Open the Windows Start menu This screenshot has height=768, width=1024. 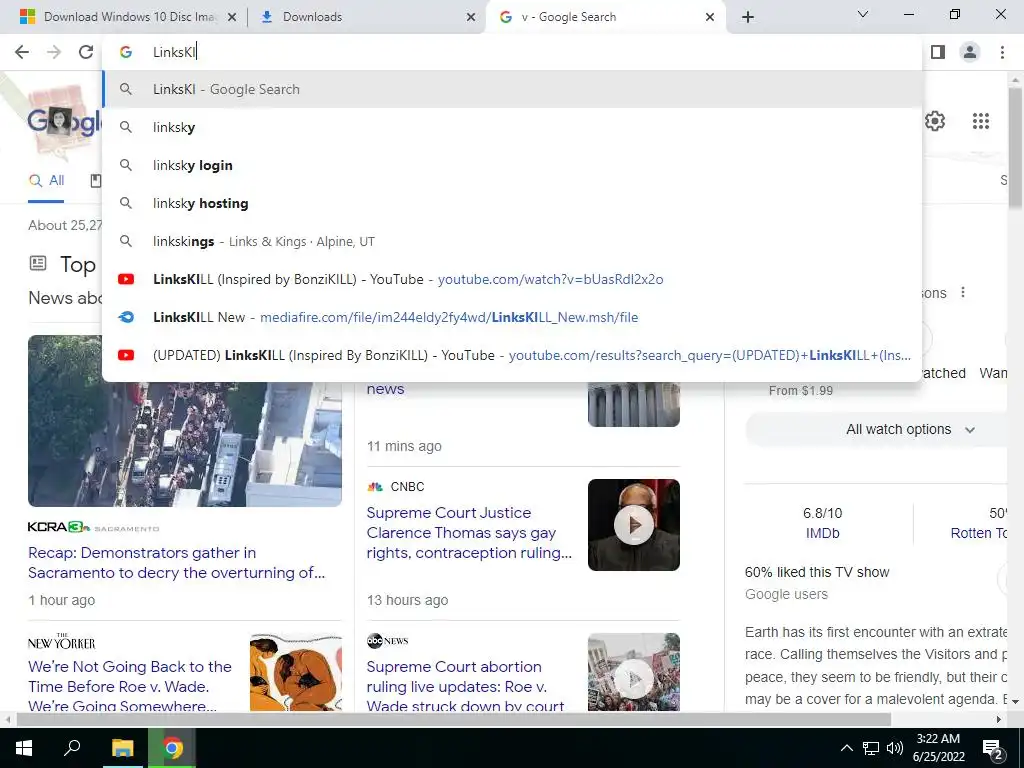point(24,748)
